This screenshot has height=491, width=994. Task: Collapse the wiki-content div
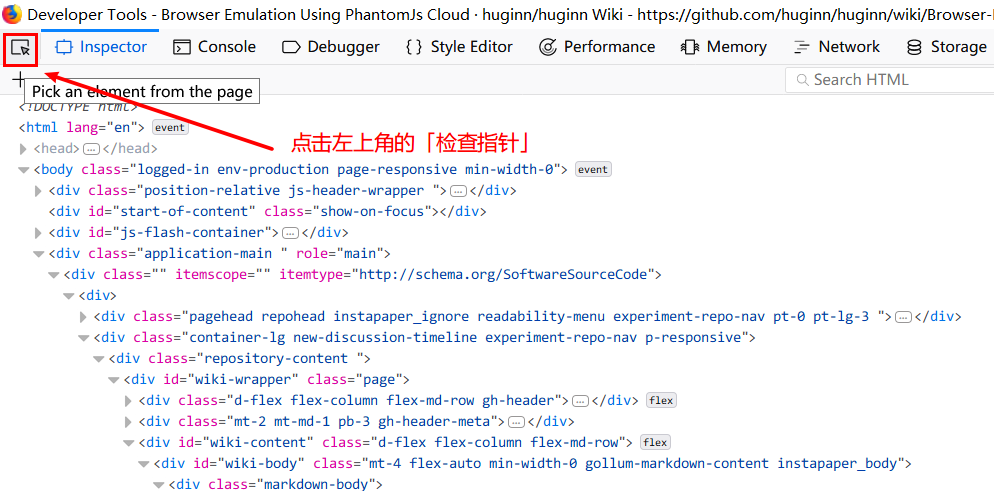(129, 443)
